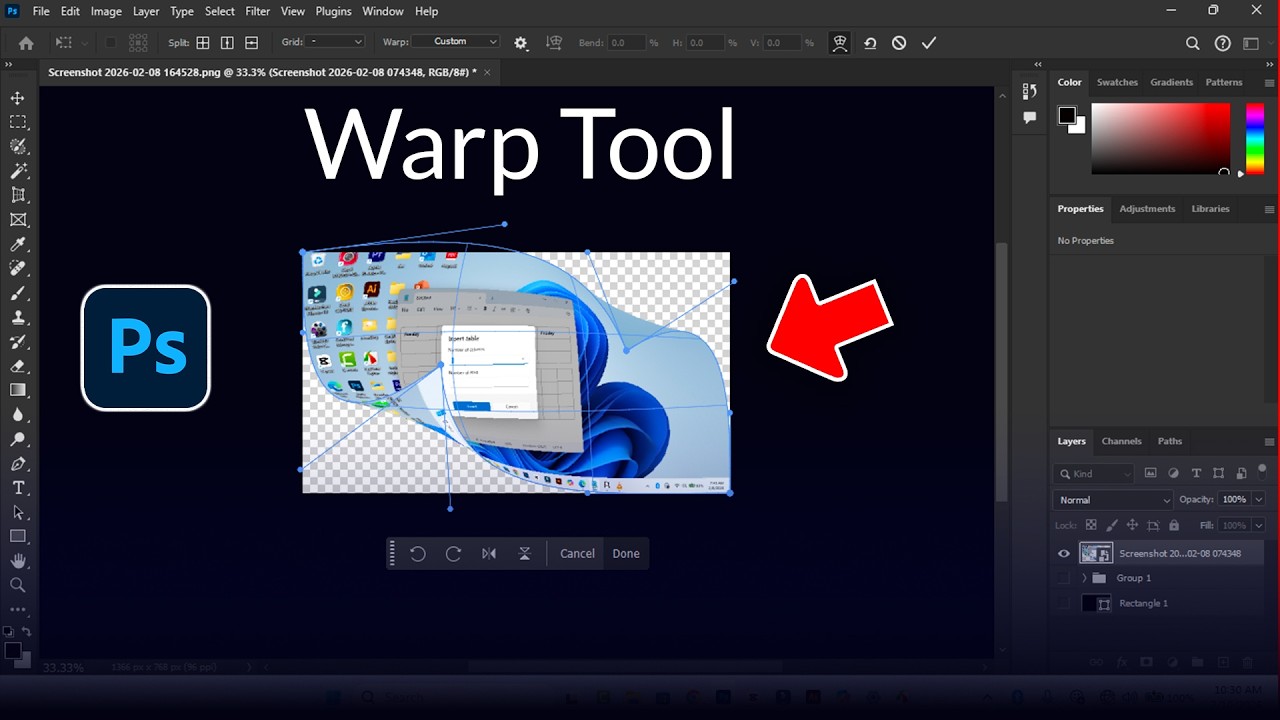
Task: Select the Horizontal Type tool
Action: (x=18, y=488)
